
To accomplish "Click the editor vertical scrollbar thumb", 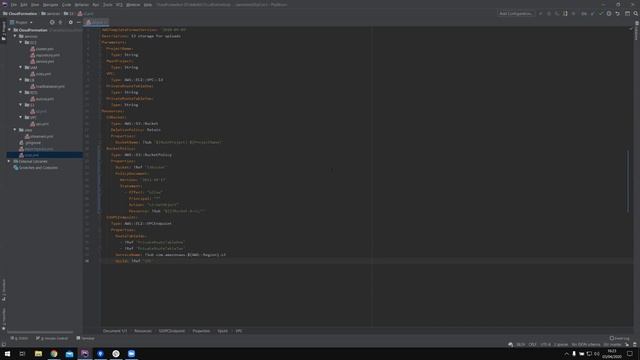I will [x=628, y=181].
